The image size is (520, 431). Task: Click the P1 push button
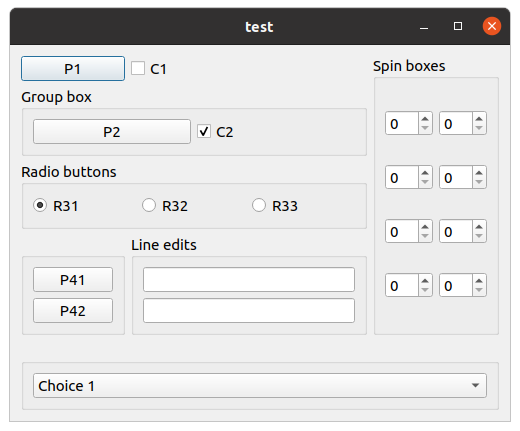(73, 69)
